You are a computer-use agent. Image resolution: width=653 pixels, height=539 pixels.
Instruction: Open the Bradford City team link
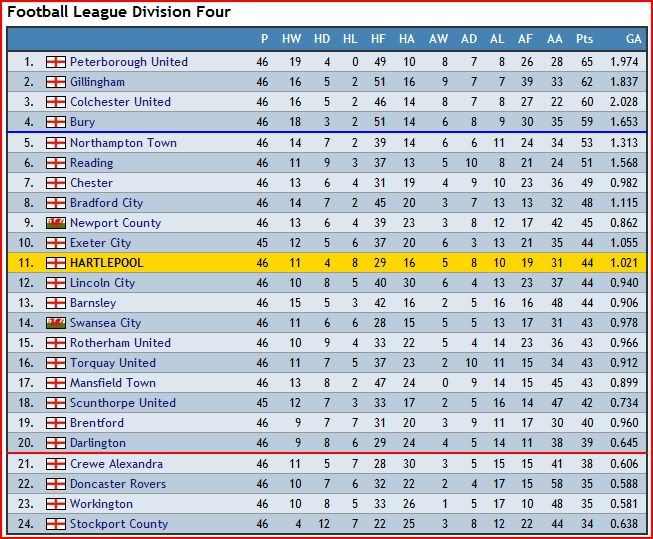click(x=107, y=203)
